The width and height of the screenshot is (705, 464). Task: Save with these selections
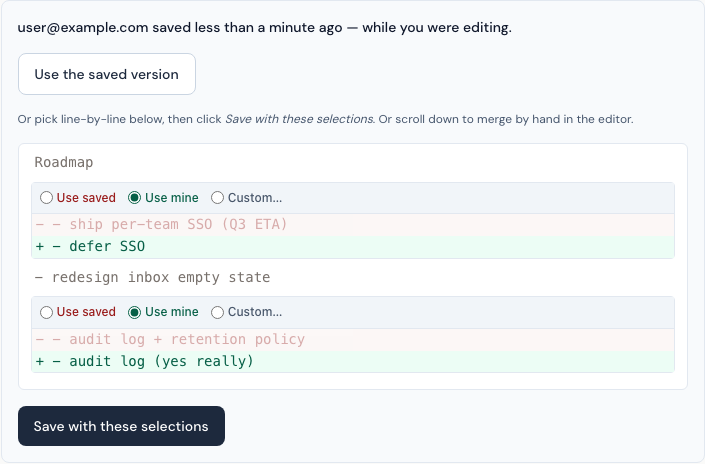121,426
